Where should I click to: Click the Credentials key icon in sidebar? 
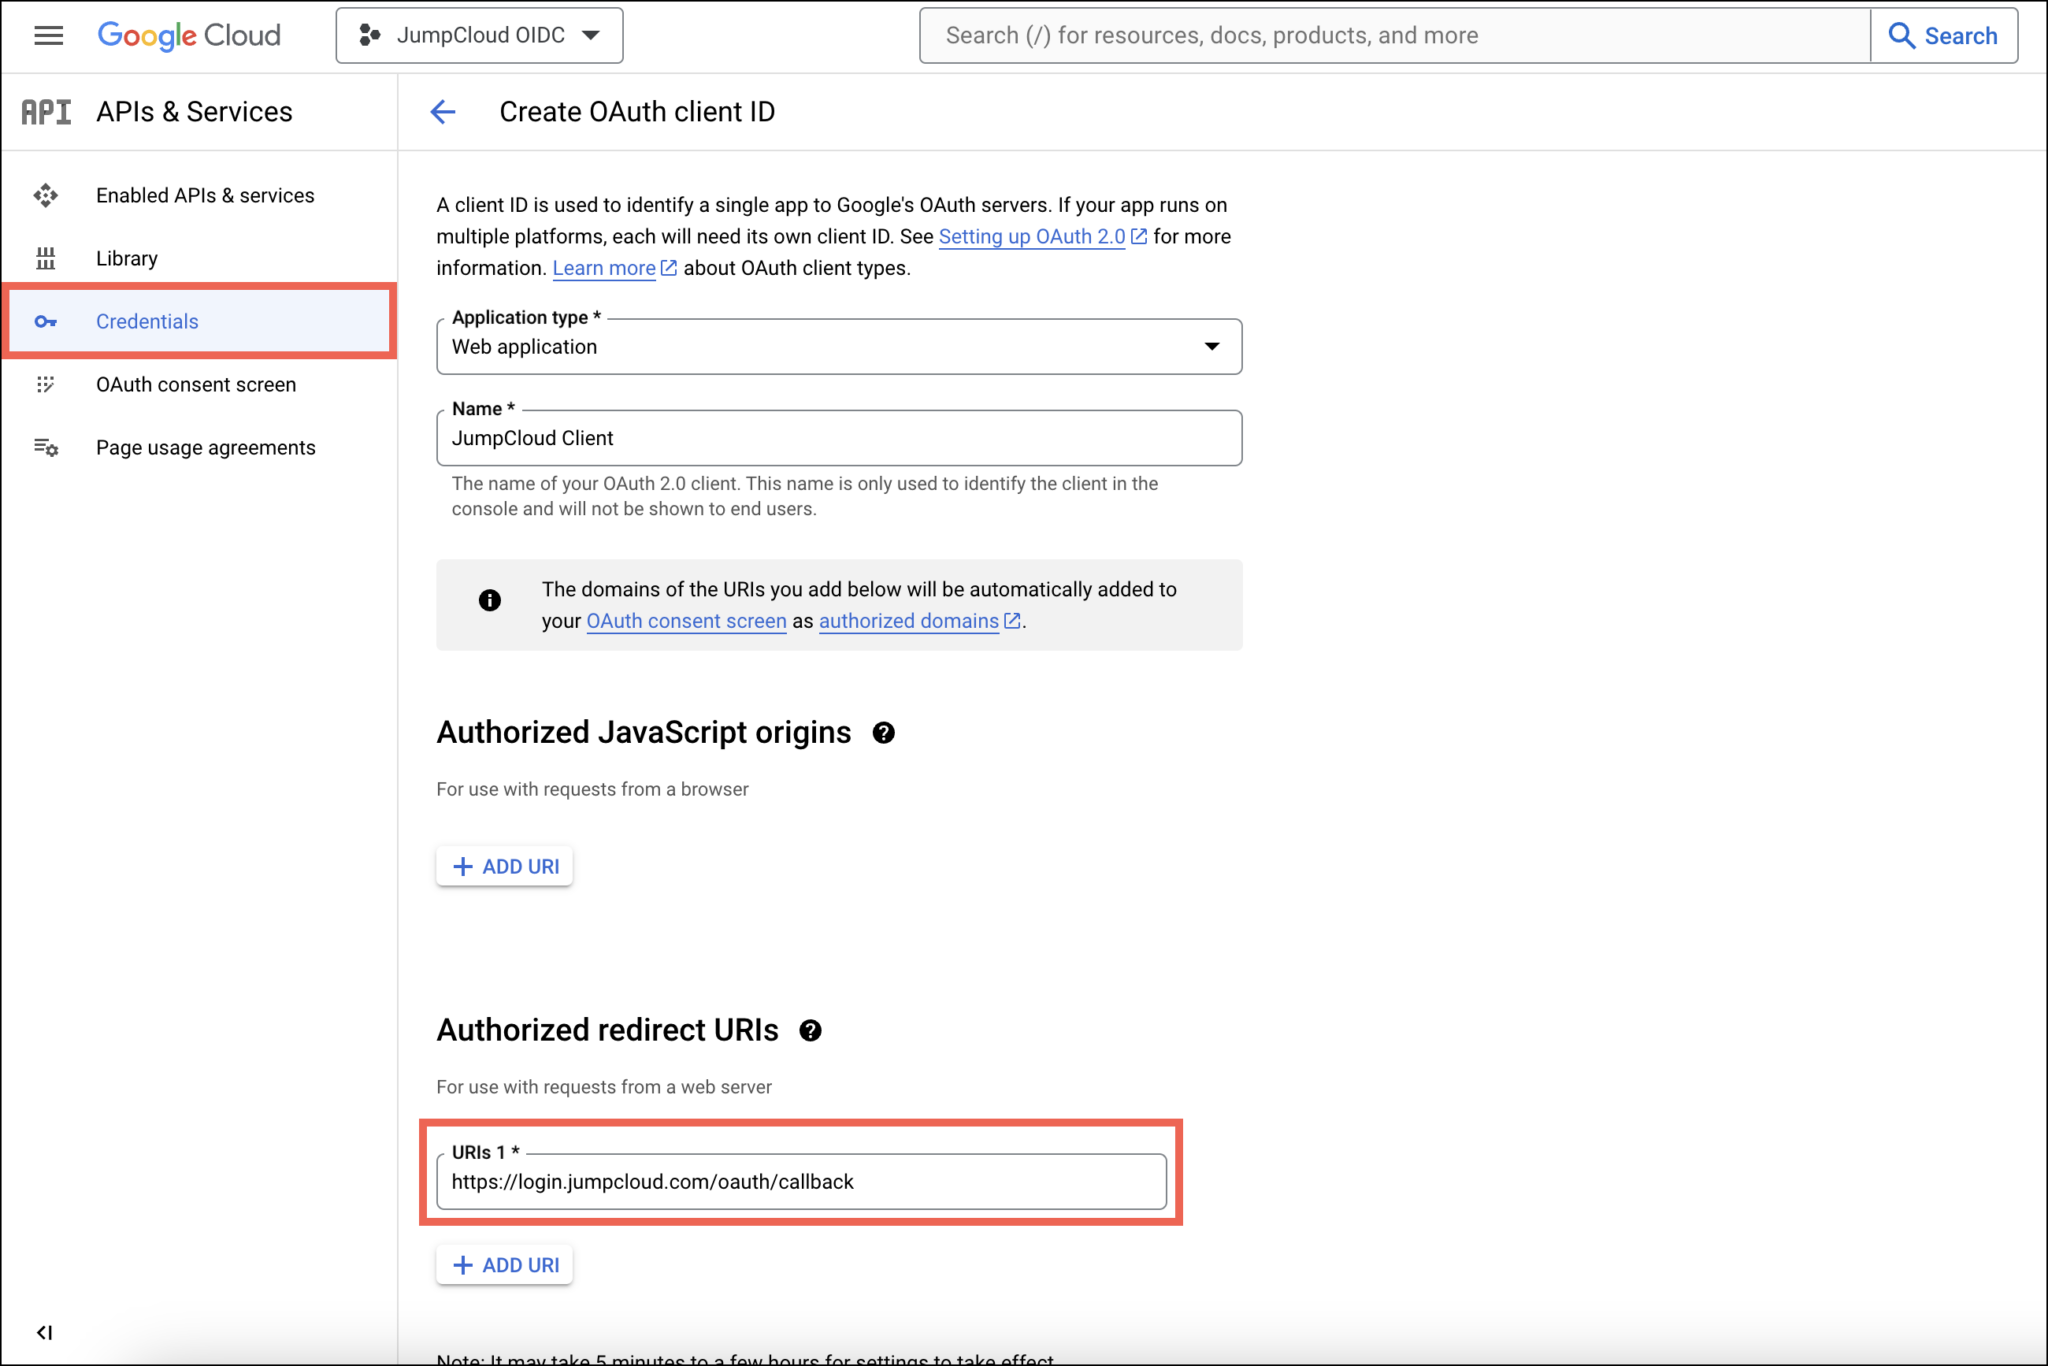46,321
